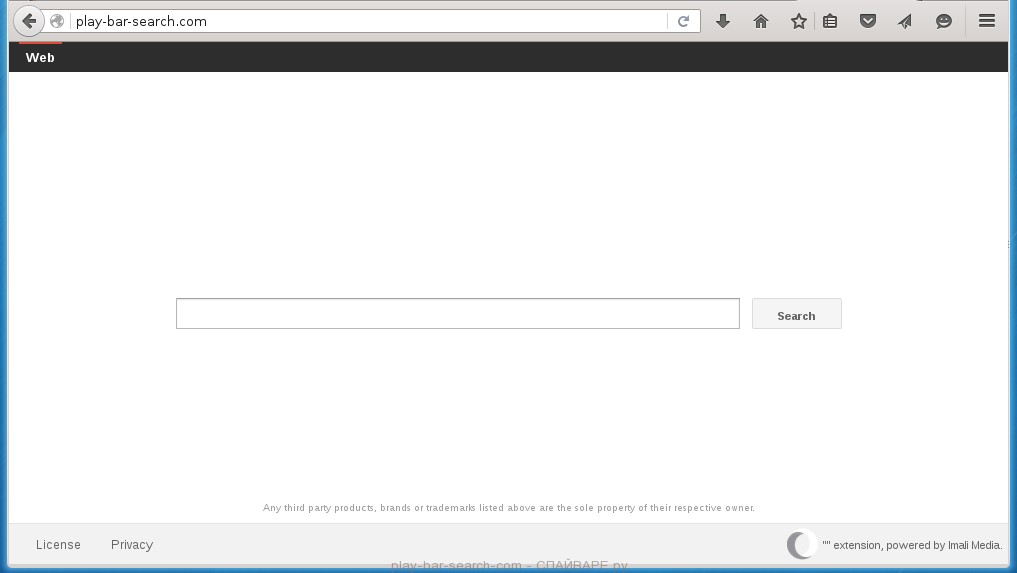
Task: Open the Hello chat smiley icon
Action: [944, 21]
